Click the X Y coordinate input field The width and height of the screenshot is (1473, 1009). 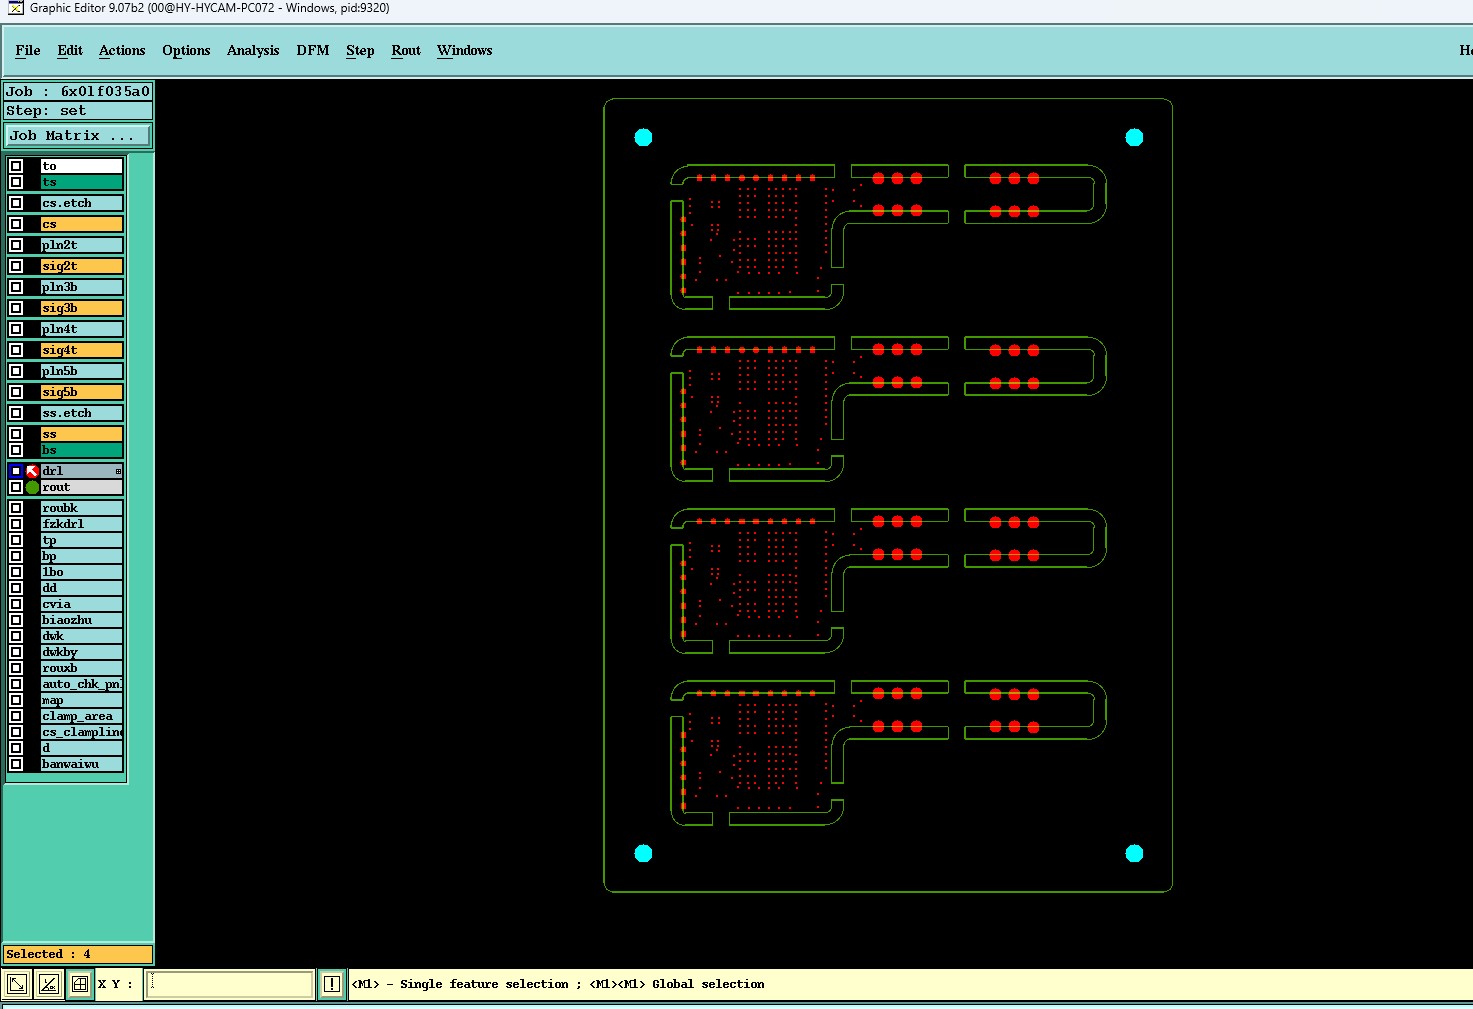pos(230,984)
